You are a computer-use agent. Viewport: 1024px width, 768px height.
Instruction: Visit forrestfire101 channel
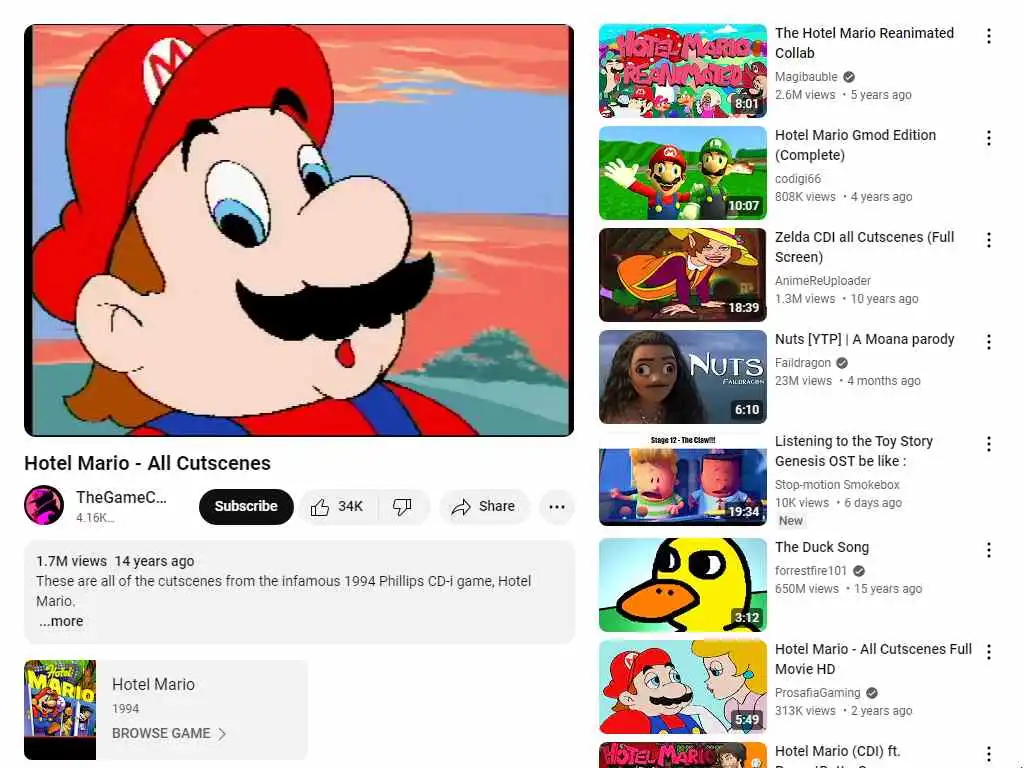(x=810, y=571)
